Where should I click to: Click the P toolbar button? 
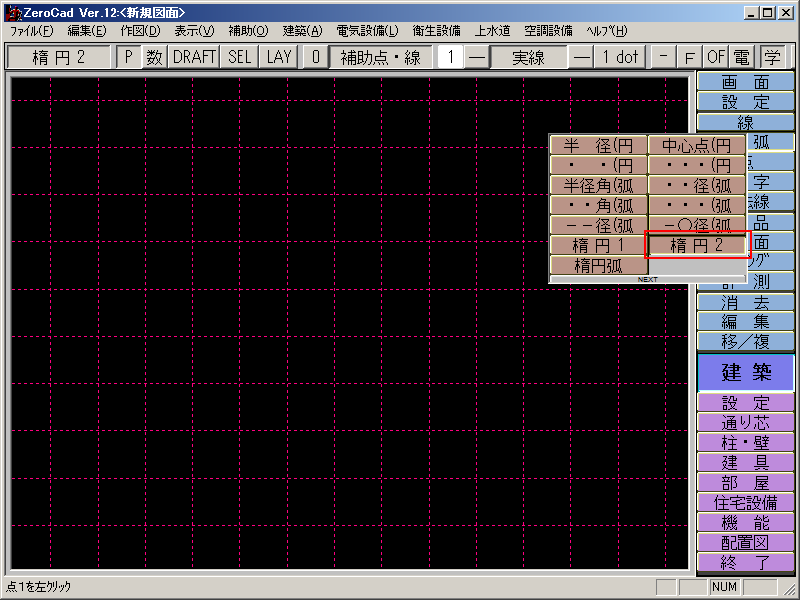pos(128,57)
